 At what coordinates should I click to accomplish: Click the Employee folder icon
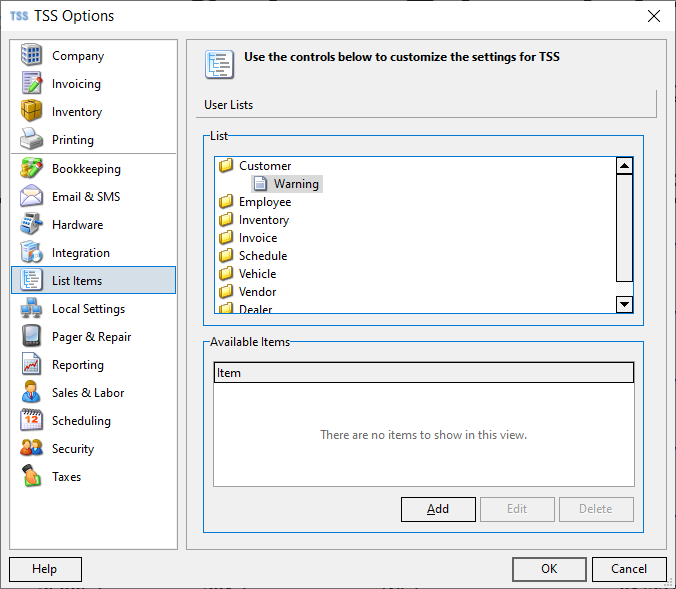tap(226, 201)
